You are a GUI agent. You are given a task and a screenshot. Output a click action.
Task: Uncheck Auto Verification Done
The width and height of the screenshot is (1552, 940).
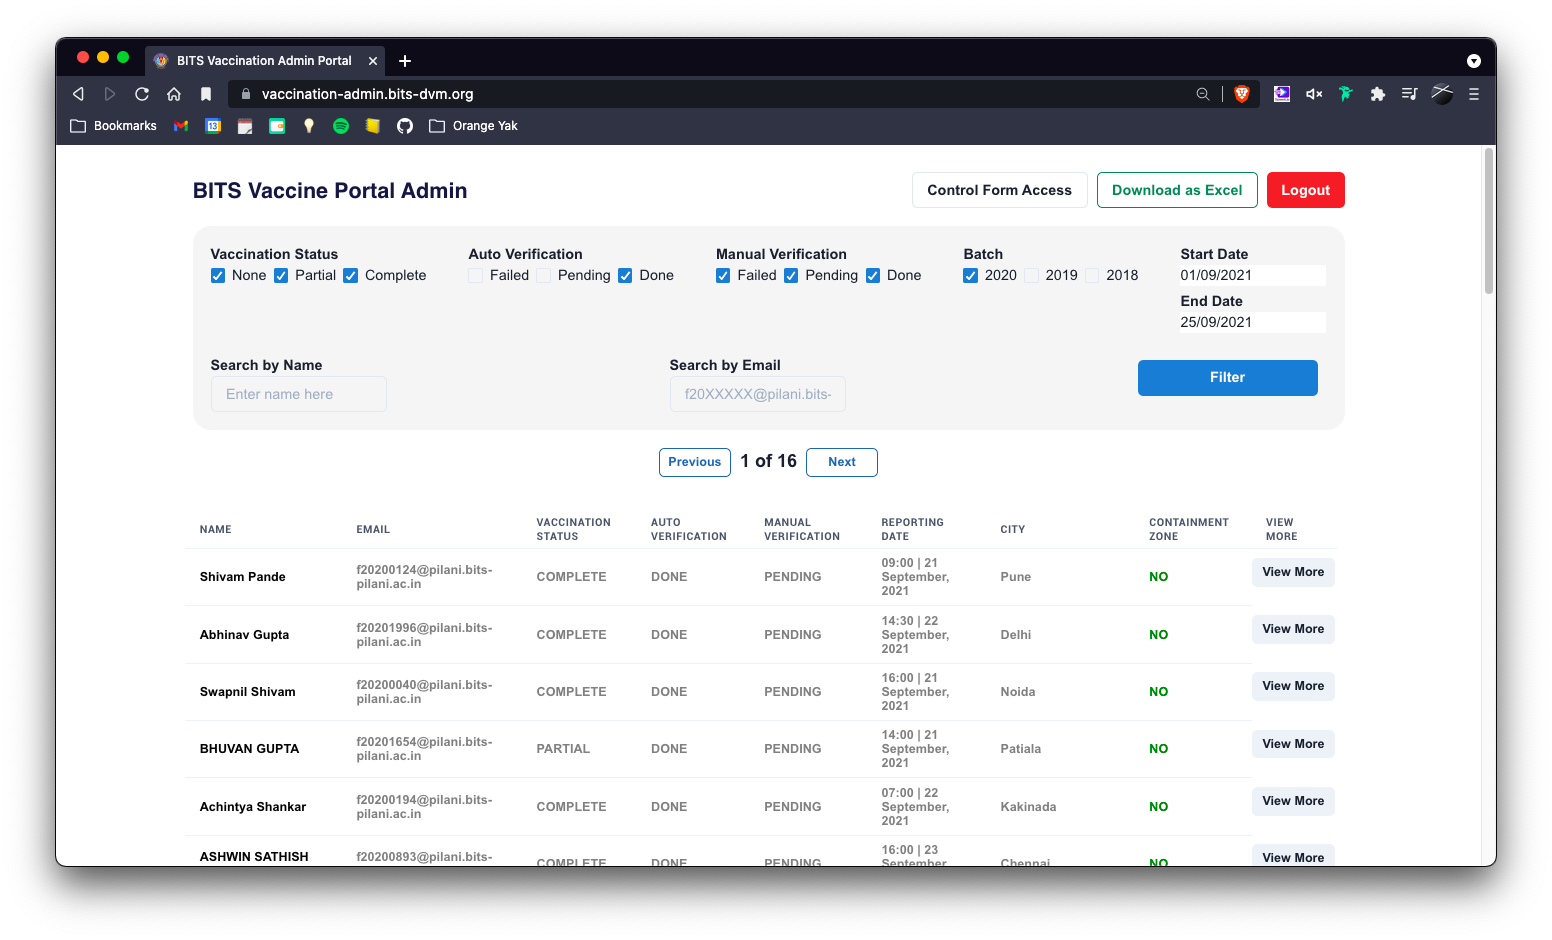click(x=625, y=276)
